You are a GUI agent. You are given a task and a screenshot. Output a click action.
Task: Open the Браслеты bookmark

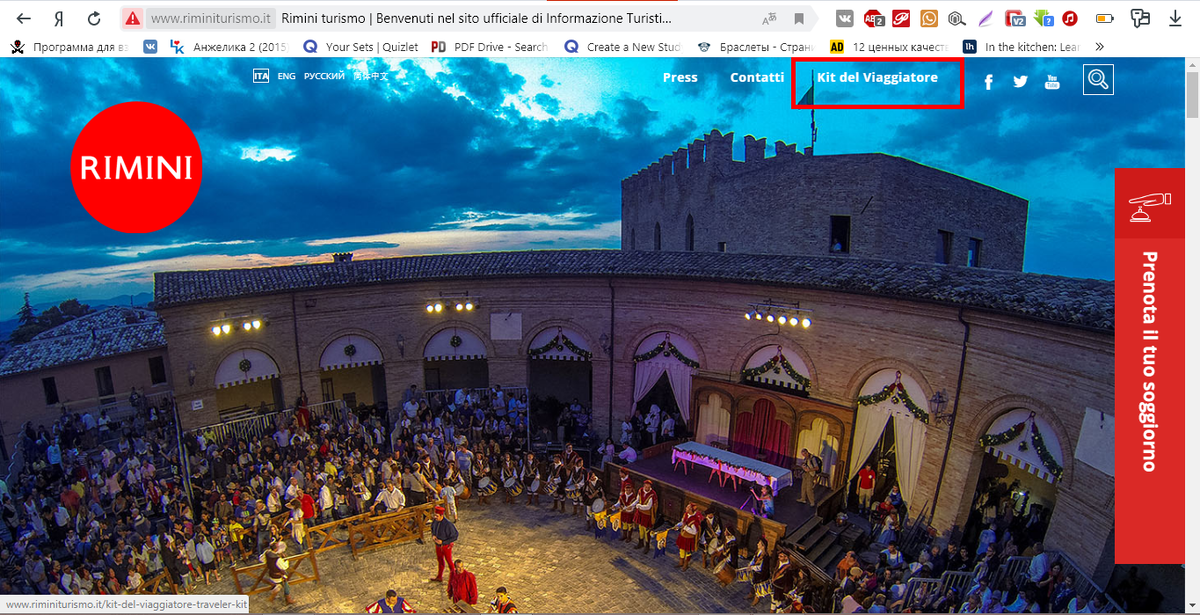tap(755, 46)
